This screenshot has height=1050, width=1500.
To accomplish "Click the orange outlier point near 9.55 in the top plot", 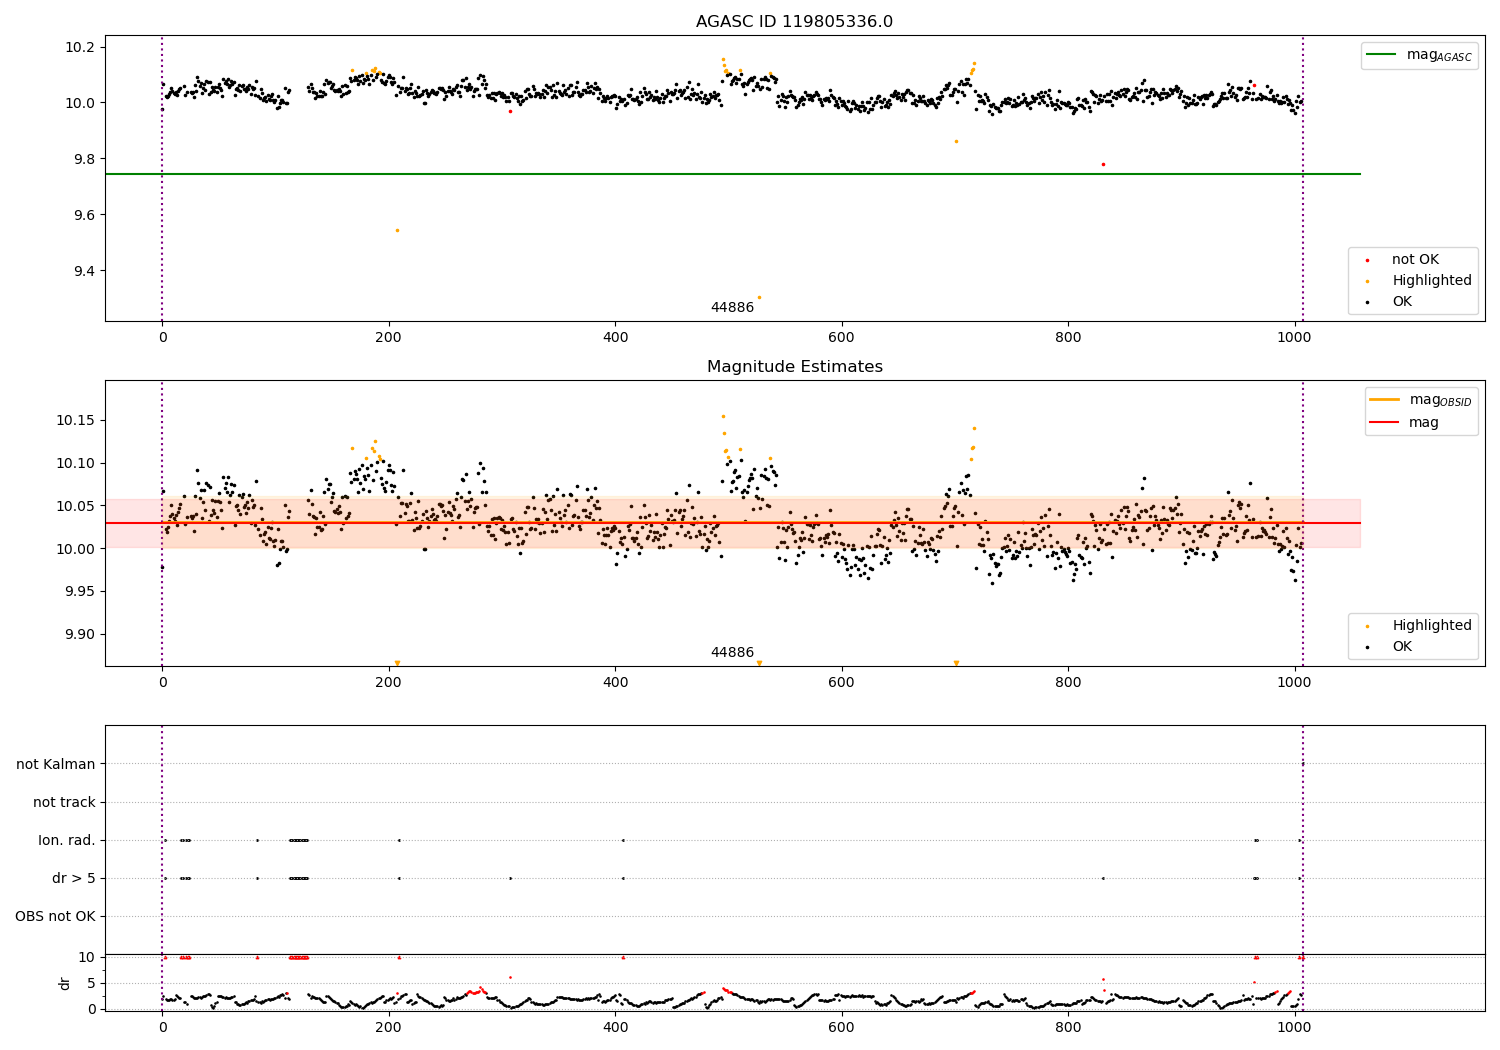I will tap(397, 231).
